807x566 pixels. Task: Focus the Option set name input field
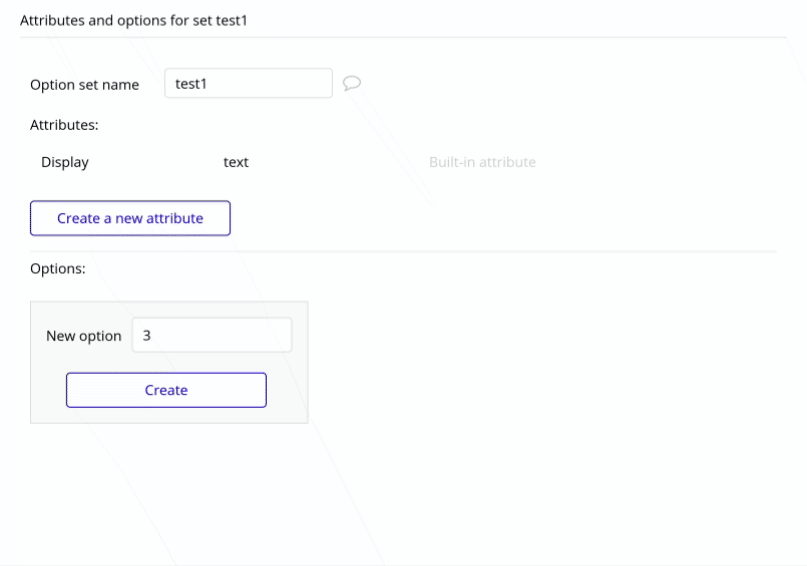coord(248,84)
